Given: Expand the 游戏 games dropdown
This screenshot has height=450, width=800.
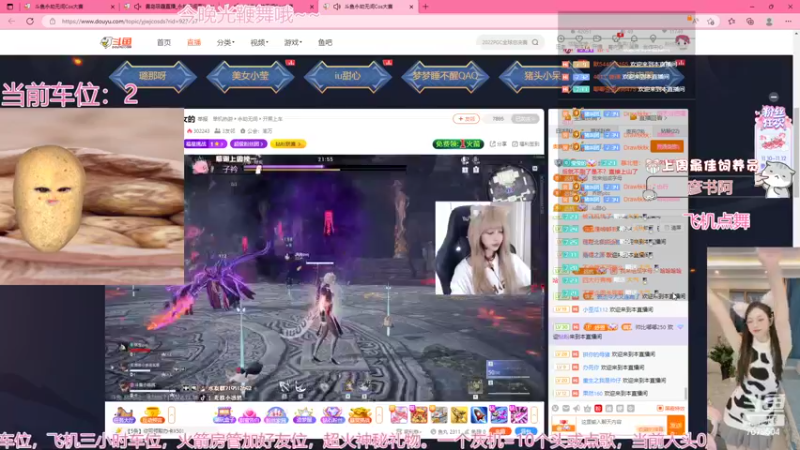Looking at the screenshot, I should click(x=293, y=42).
